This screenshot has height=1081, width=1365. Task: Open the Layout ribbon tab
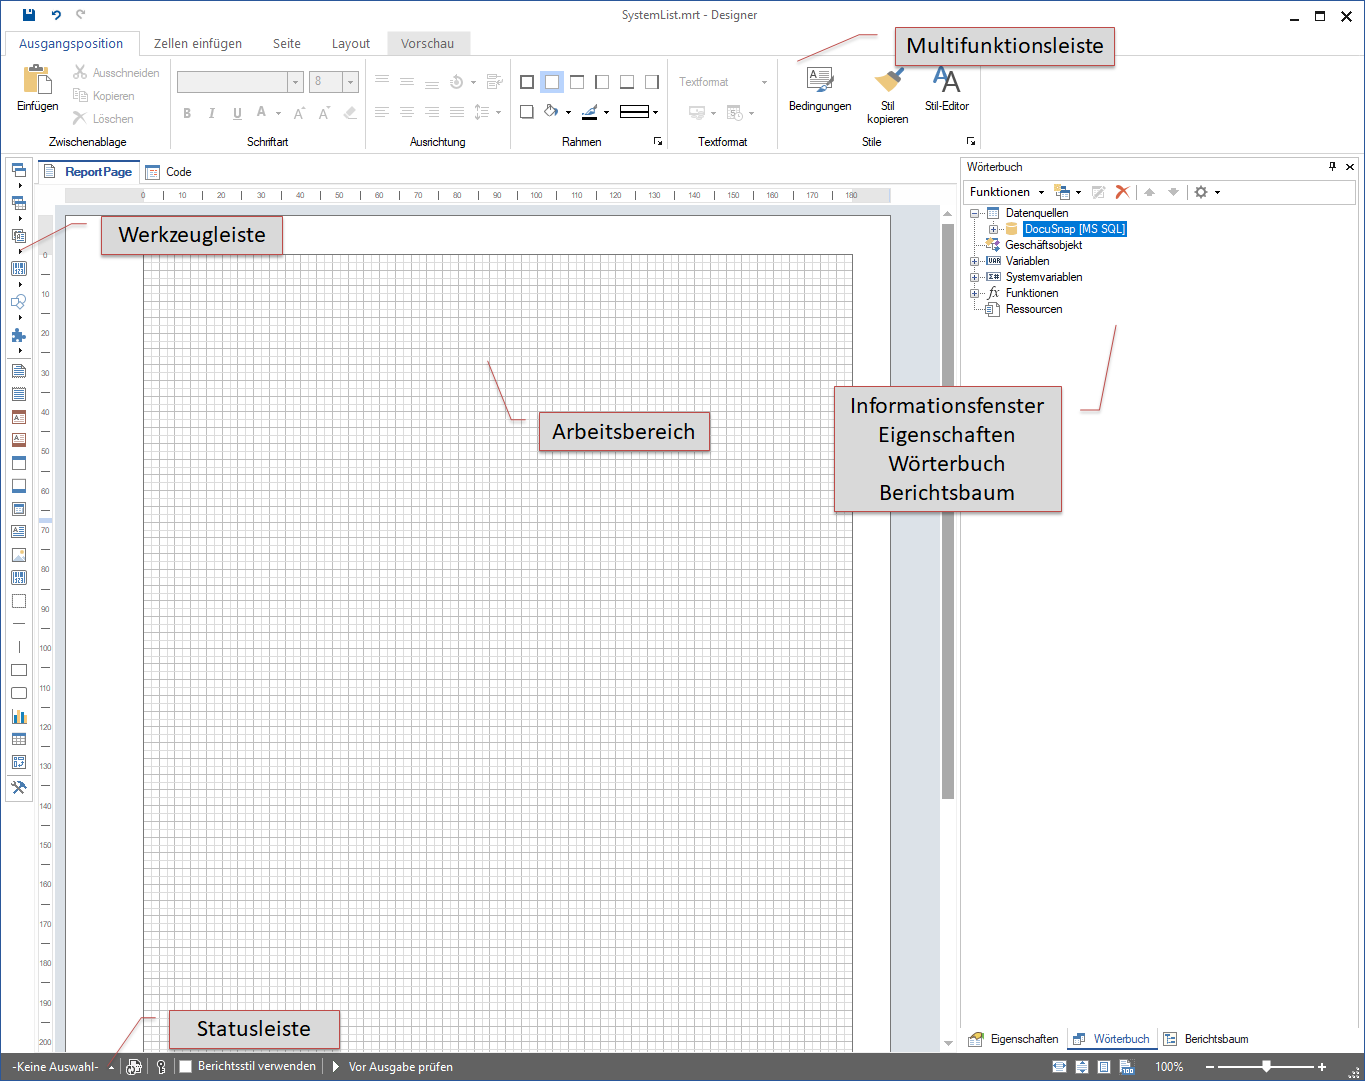pyautogui.click(x=351, y=43)
